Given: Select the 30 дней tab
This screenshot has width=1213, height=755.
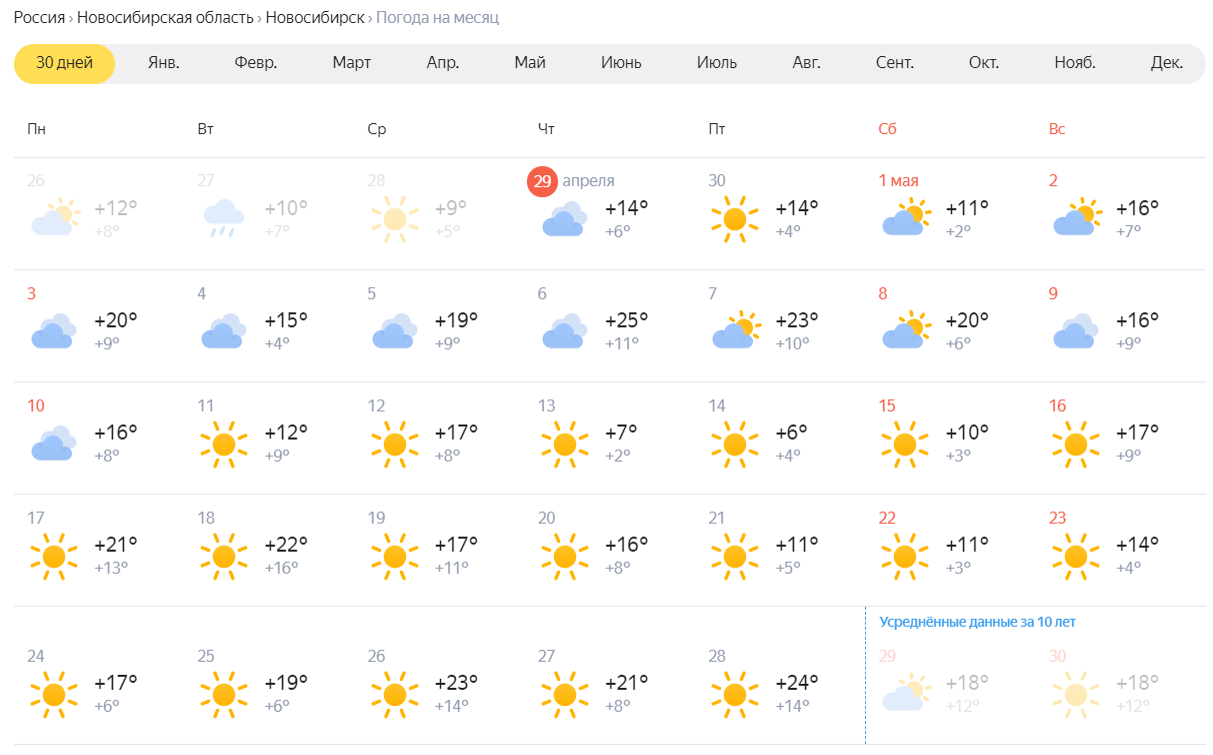Looking at the screenshot, I should pyautogui.click(x=64, y=63).
